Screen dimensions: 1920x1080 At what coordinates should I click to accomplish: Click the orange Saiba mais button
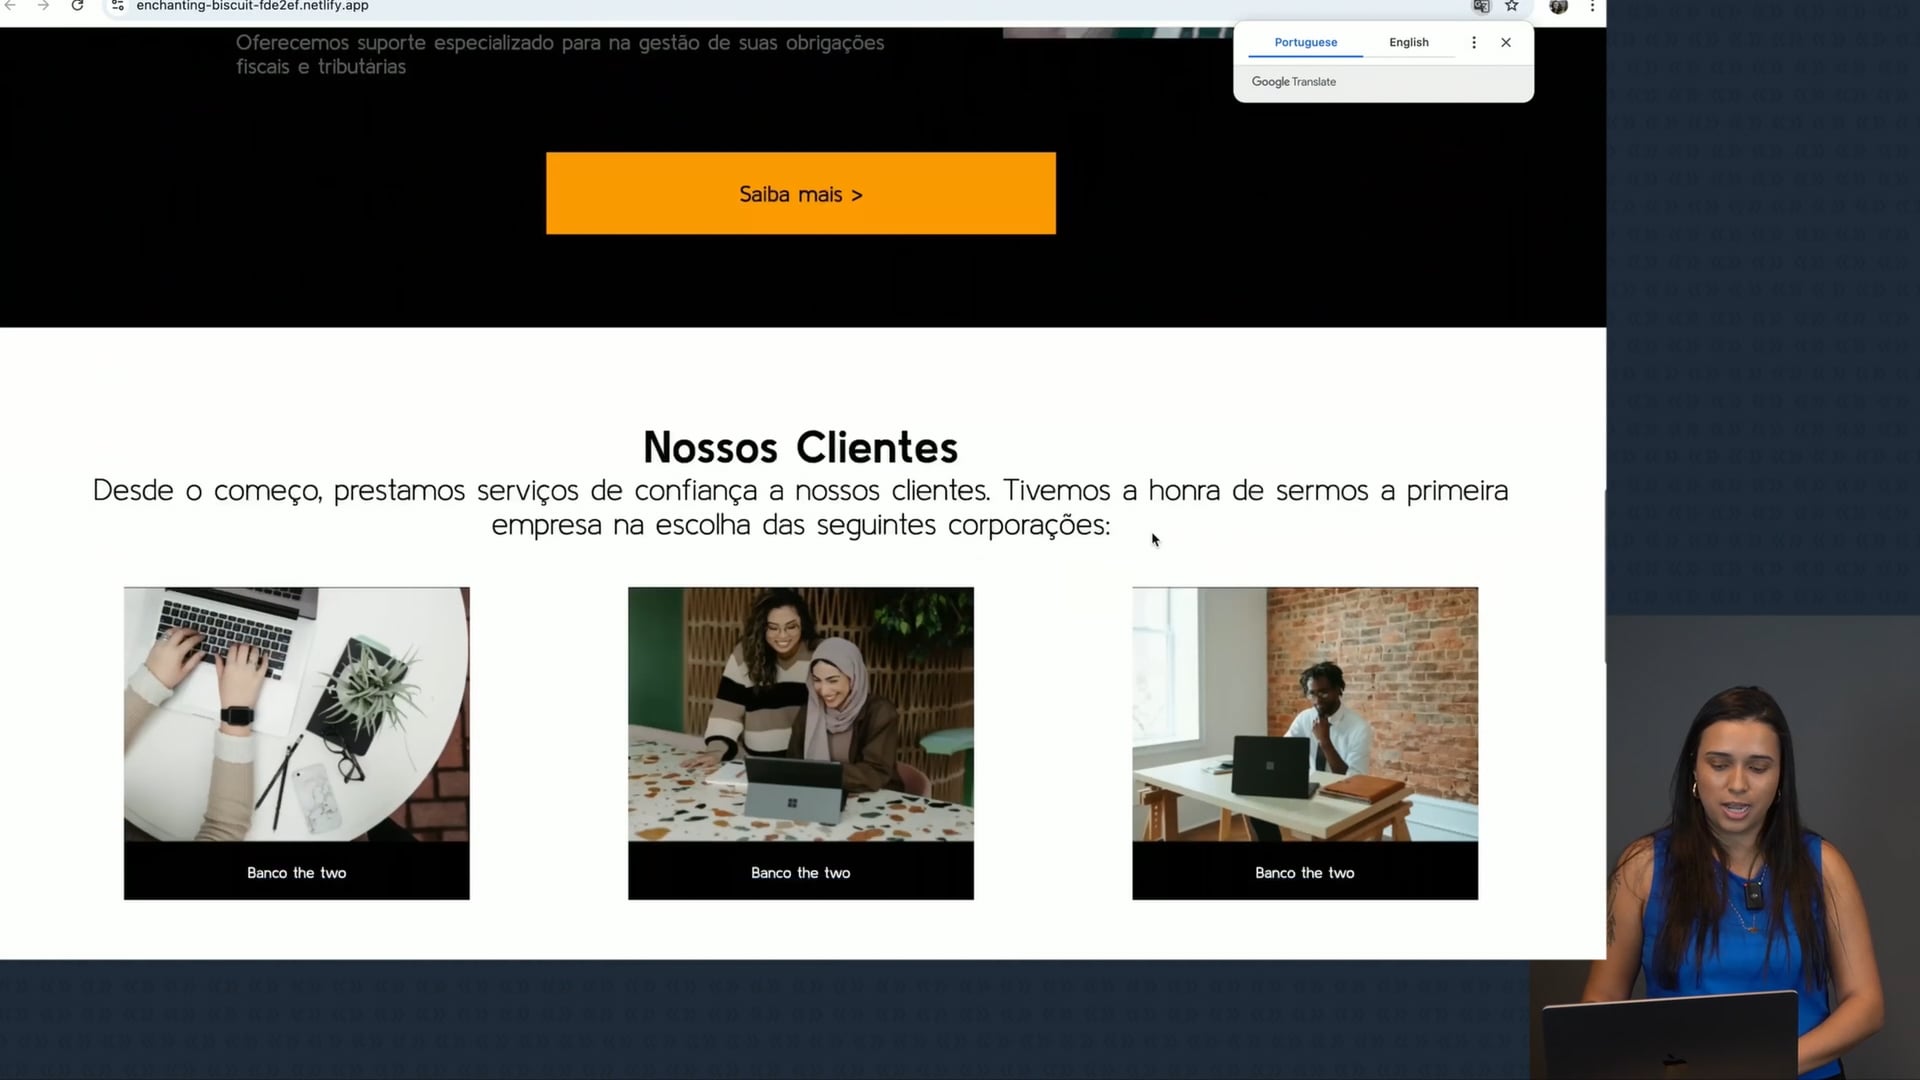coord(800,193)
